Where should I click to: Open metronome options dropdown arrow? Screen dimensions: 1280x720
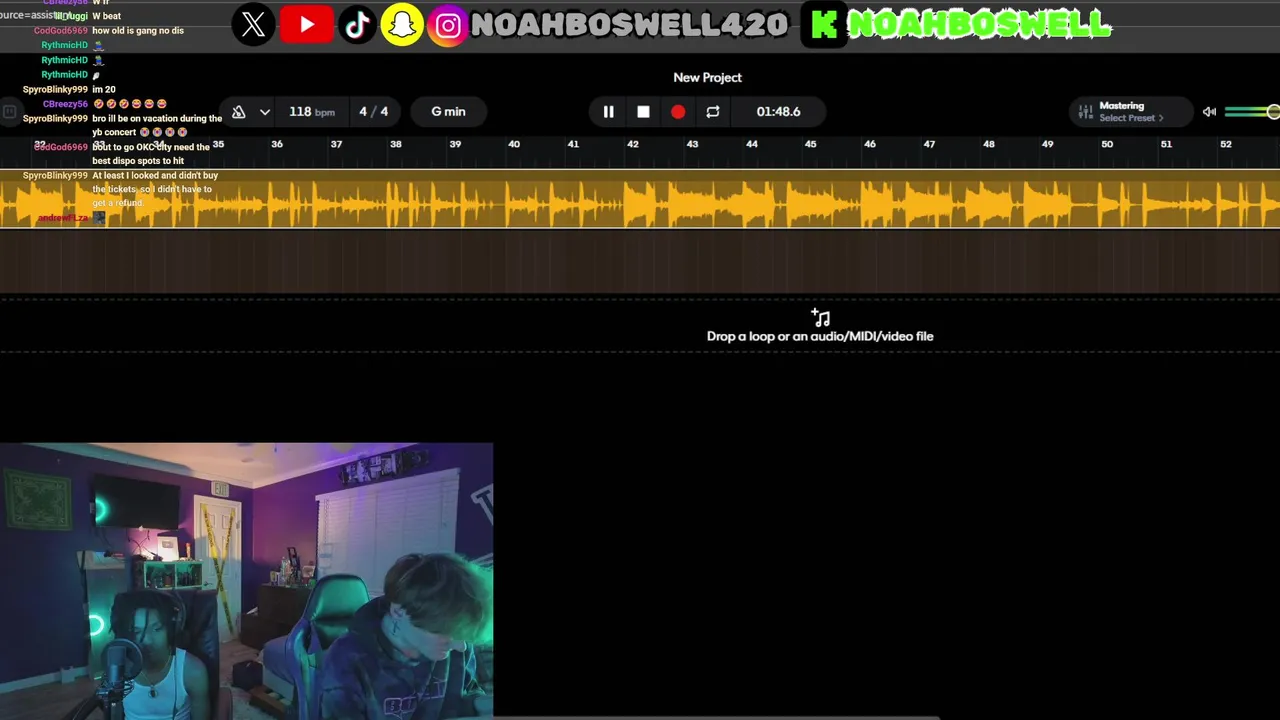coord(264,112)
